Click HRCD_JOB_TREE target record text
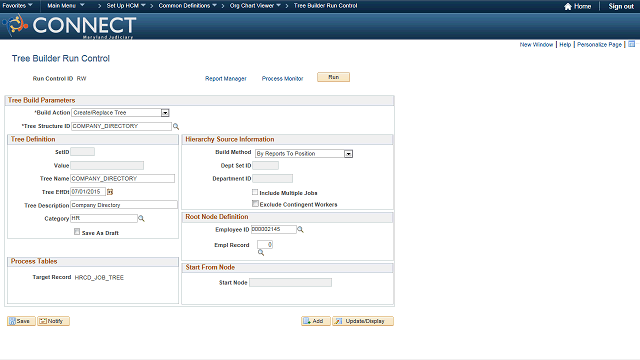The height and width of the screenshot is (360, 640). point(99,278)
